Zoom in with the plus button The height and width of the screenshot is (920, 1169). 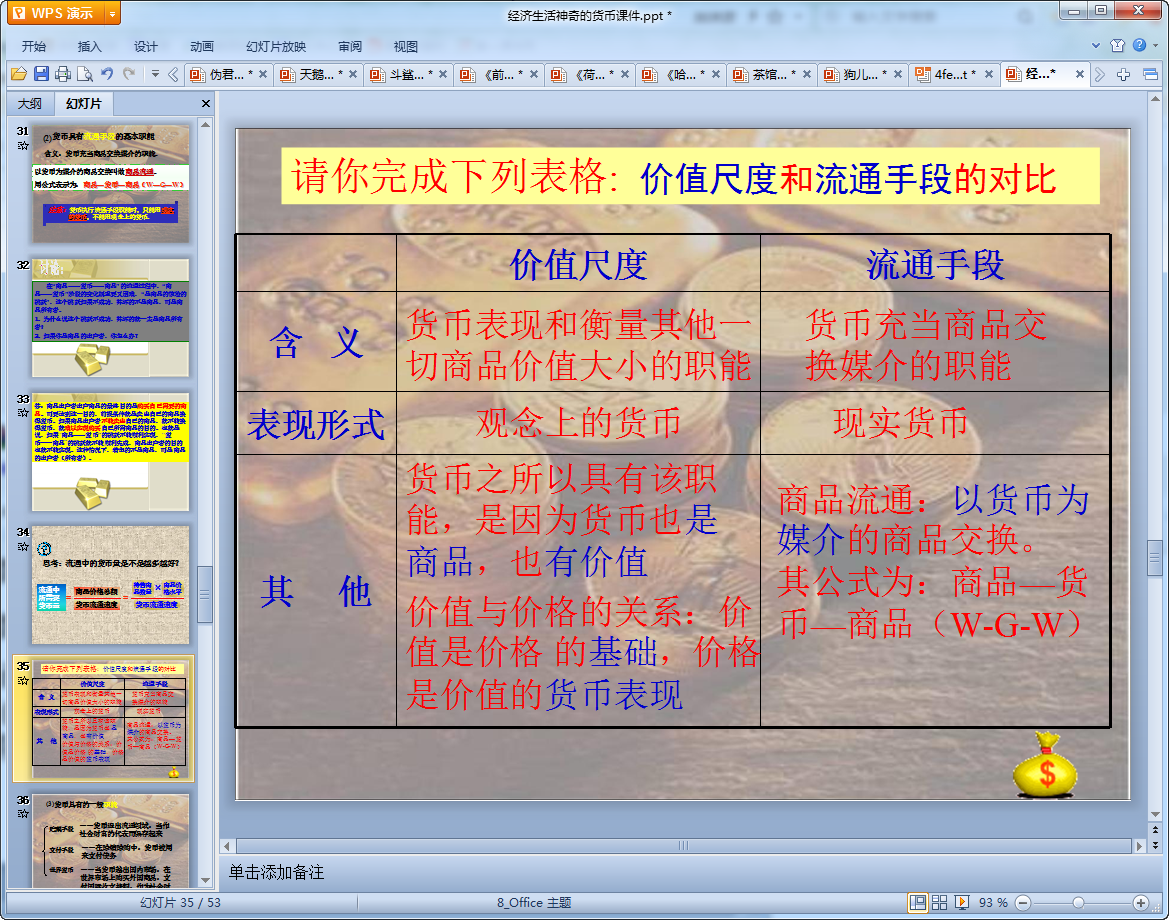pyautogui.click(x=1141, y=903)
